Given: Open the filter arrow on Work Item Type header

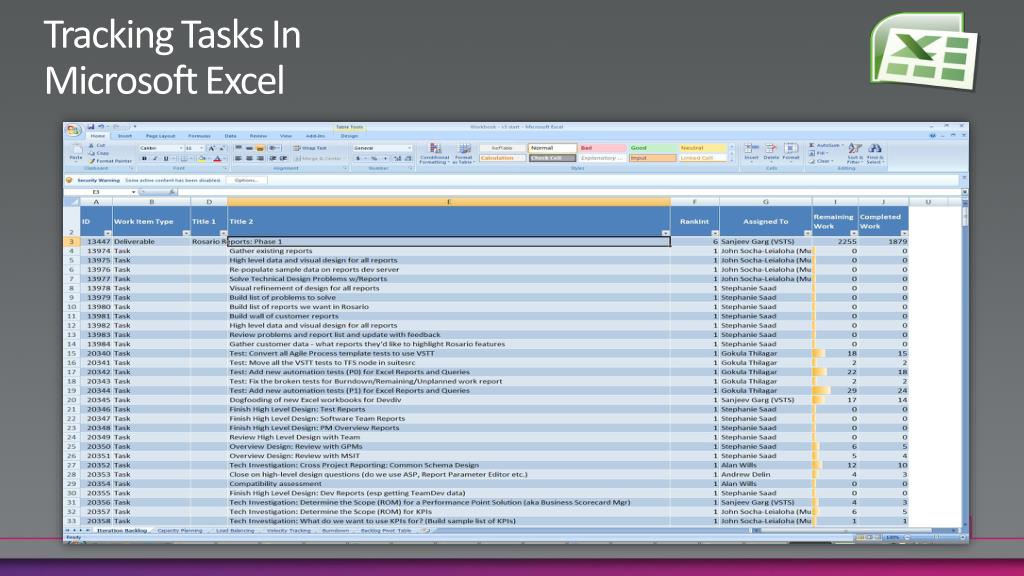Looking at the screenshot, I should [x=186, y=233].
